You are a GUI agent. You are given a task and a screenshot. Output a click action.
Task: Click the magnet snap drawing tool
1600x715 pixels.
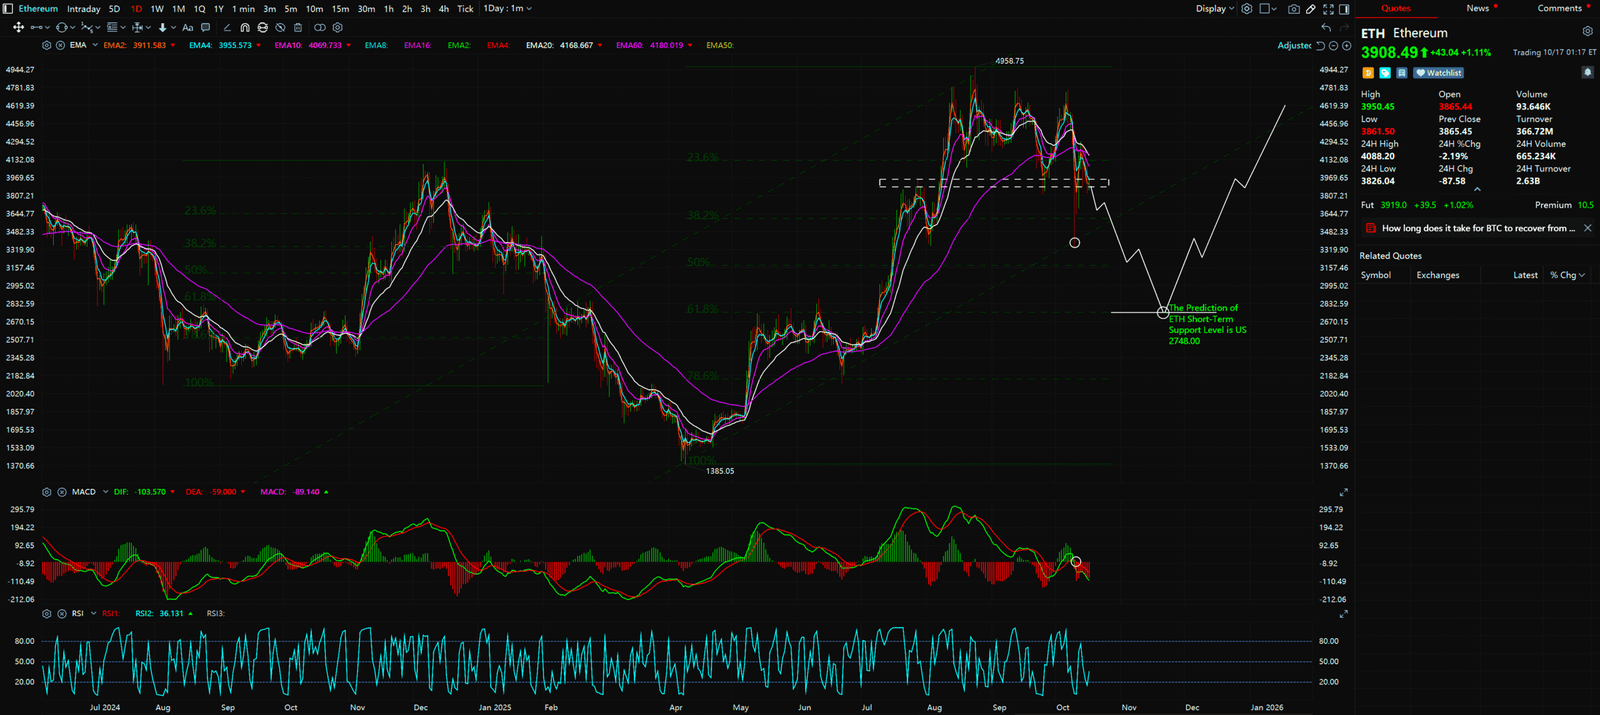click(245, 27)
